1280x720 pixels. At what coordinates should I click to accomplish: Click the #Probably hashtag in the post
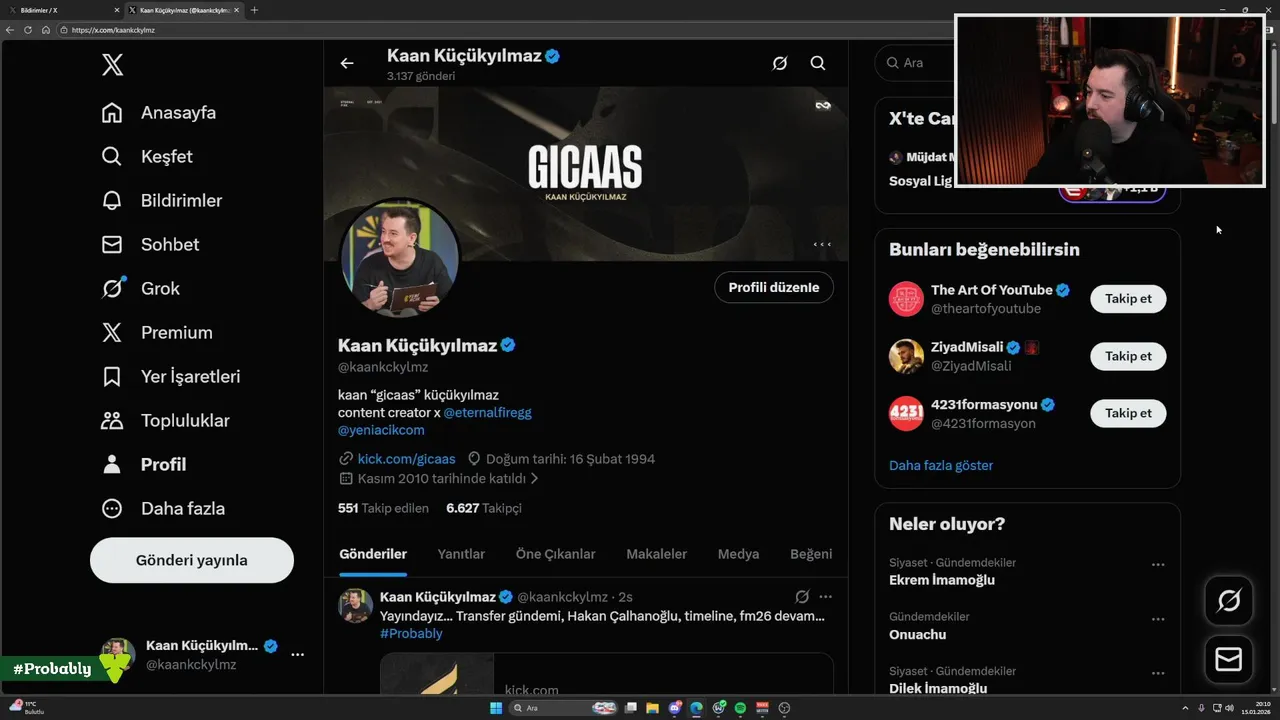[411, 633]
